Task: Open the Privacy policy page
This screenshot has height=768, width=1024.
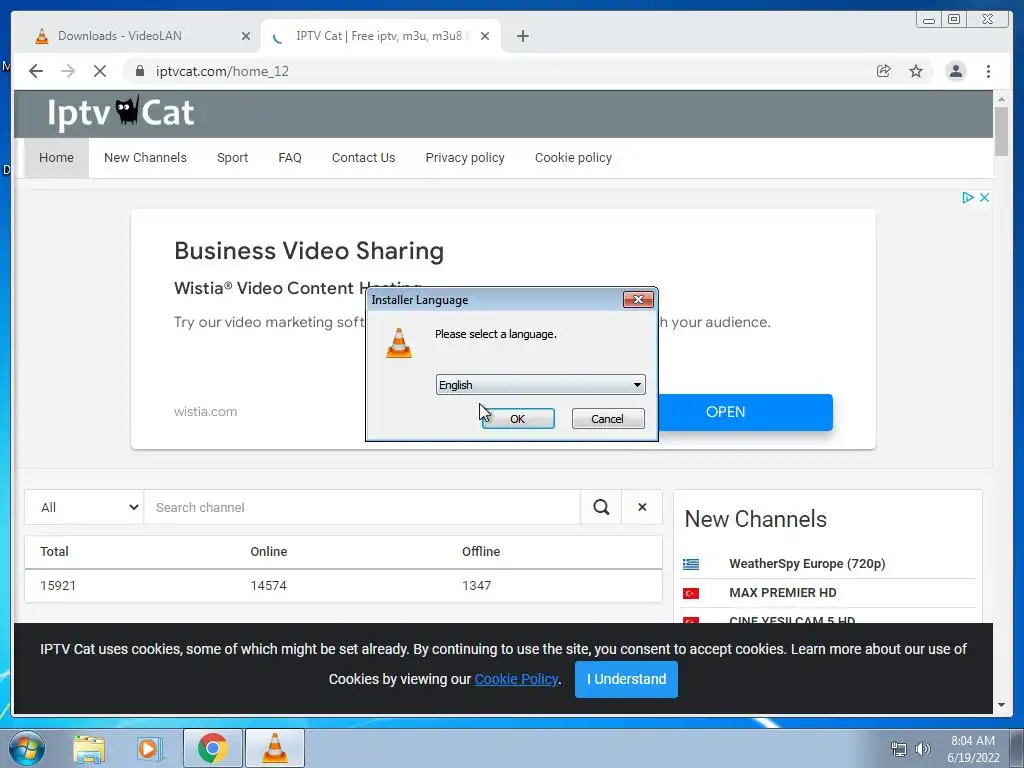Action: click(x=465, y=157)
